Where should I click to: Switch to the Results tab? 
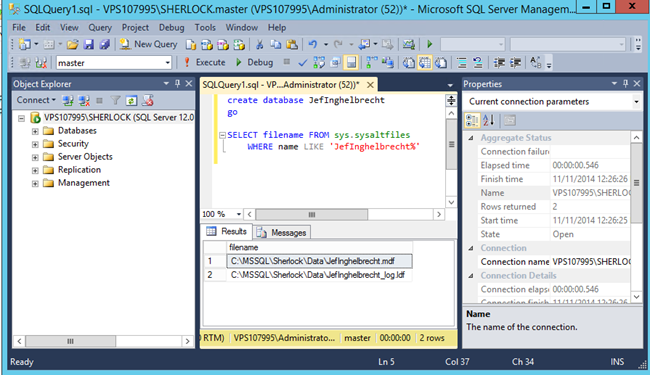[x=227, y=231]
